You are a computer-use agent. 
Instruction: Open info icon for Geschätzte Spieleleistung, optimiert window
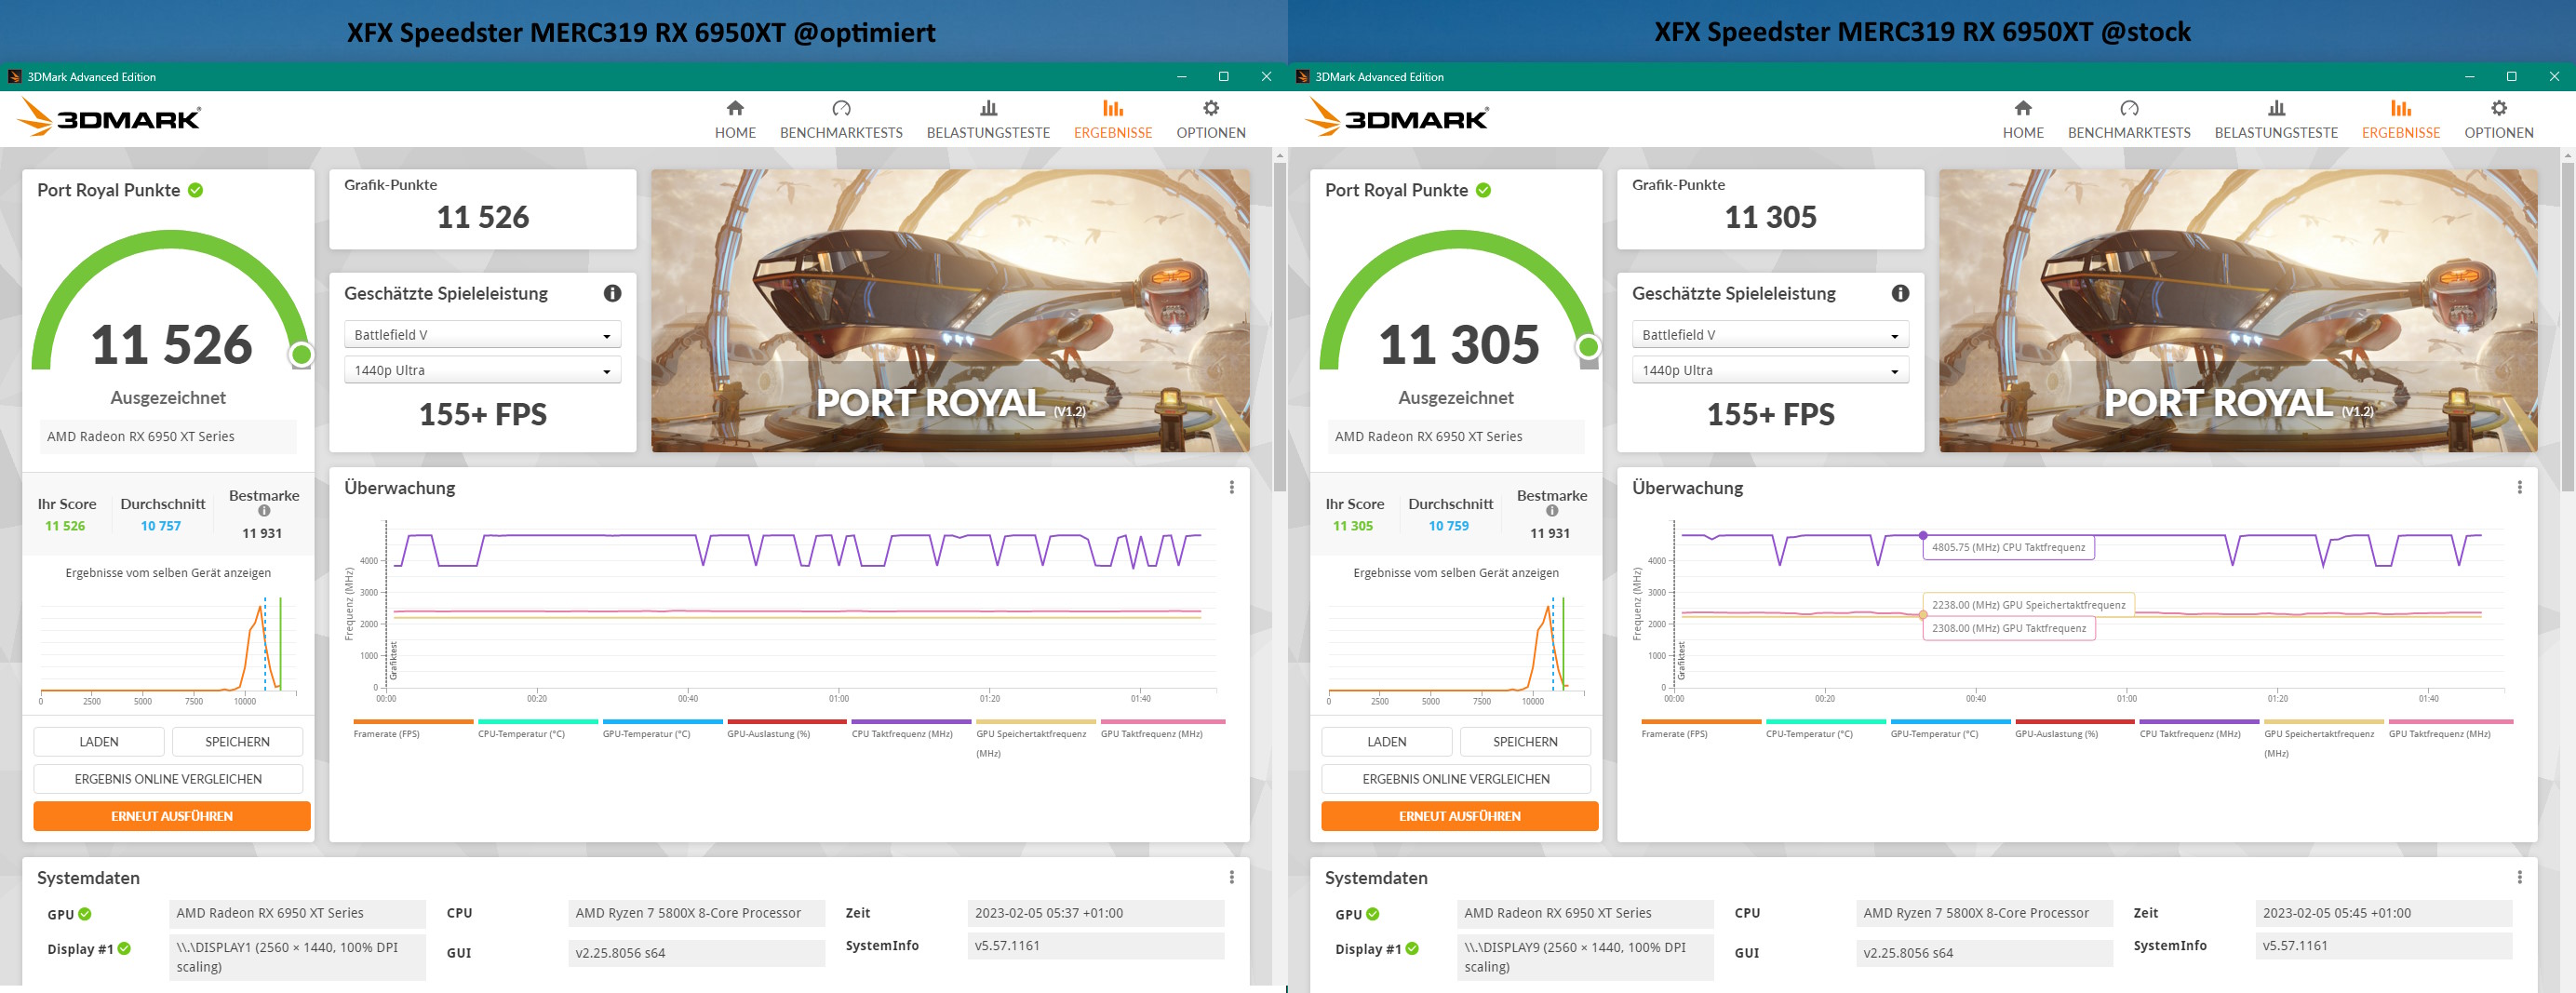tap(612, 293)
